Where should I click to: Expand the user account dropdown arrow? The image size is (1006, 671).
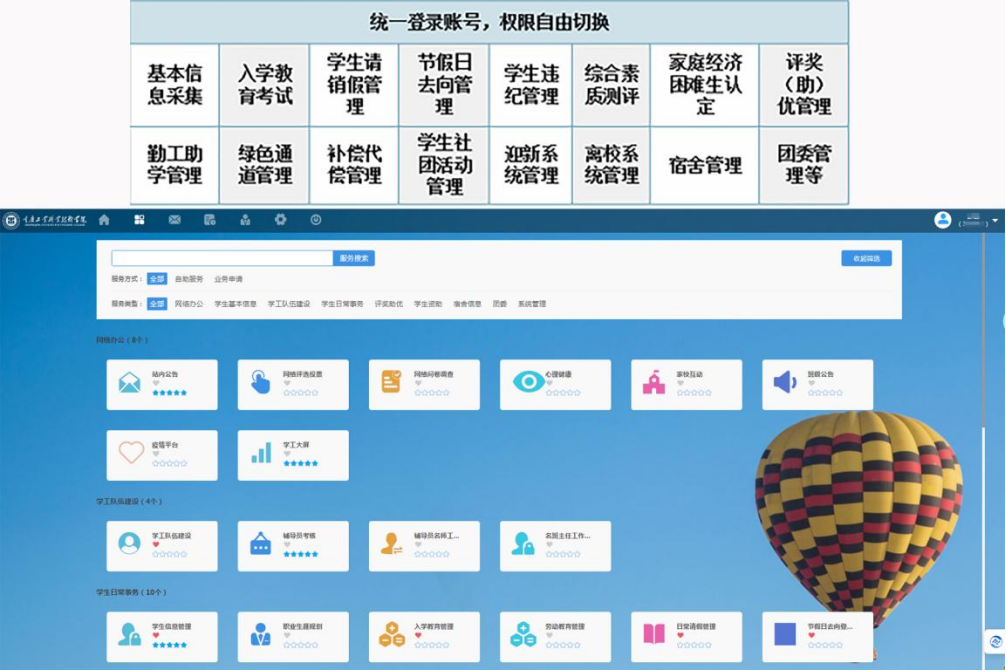tap(995, 221)
